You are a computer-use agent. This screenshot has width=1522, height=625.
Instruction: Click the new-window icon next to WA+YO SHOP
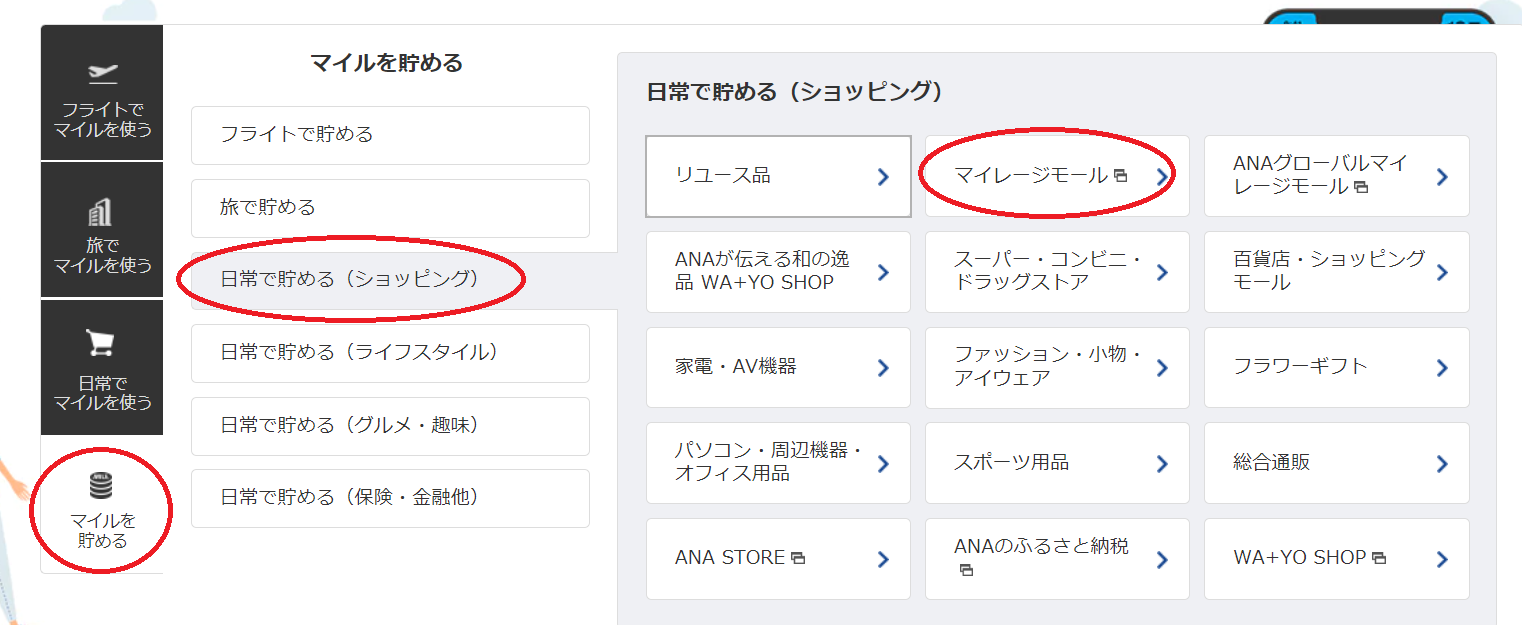(x=1379, y=558)
